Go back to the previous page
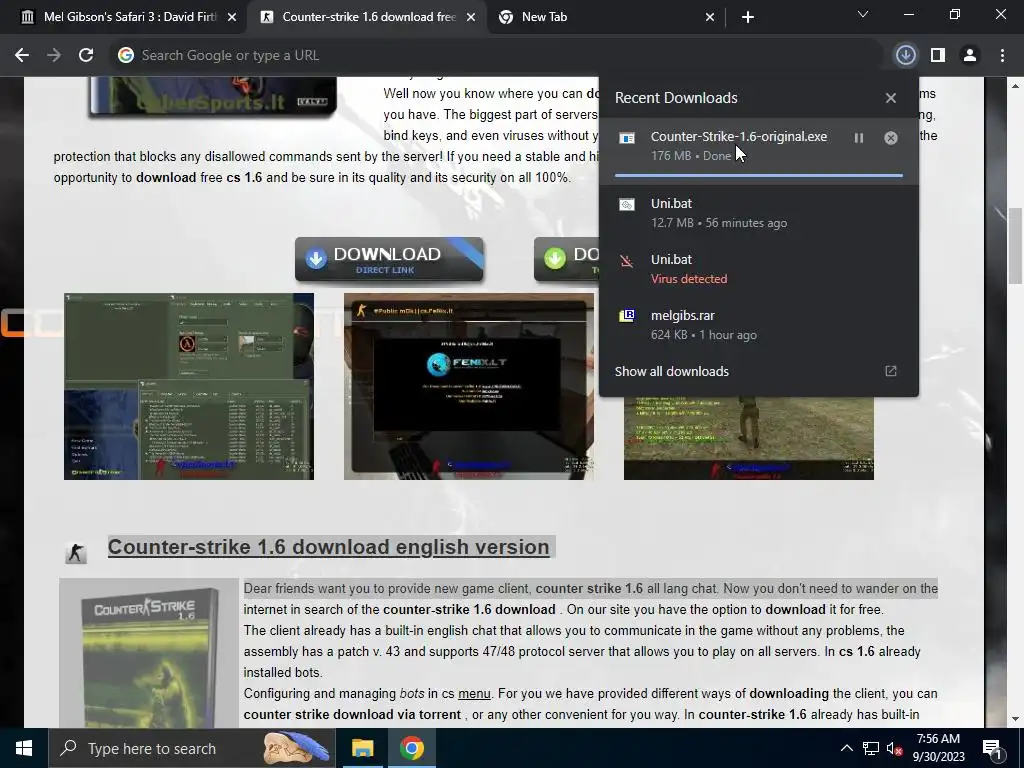The image size is (1024, 768). tap(22, 56)
